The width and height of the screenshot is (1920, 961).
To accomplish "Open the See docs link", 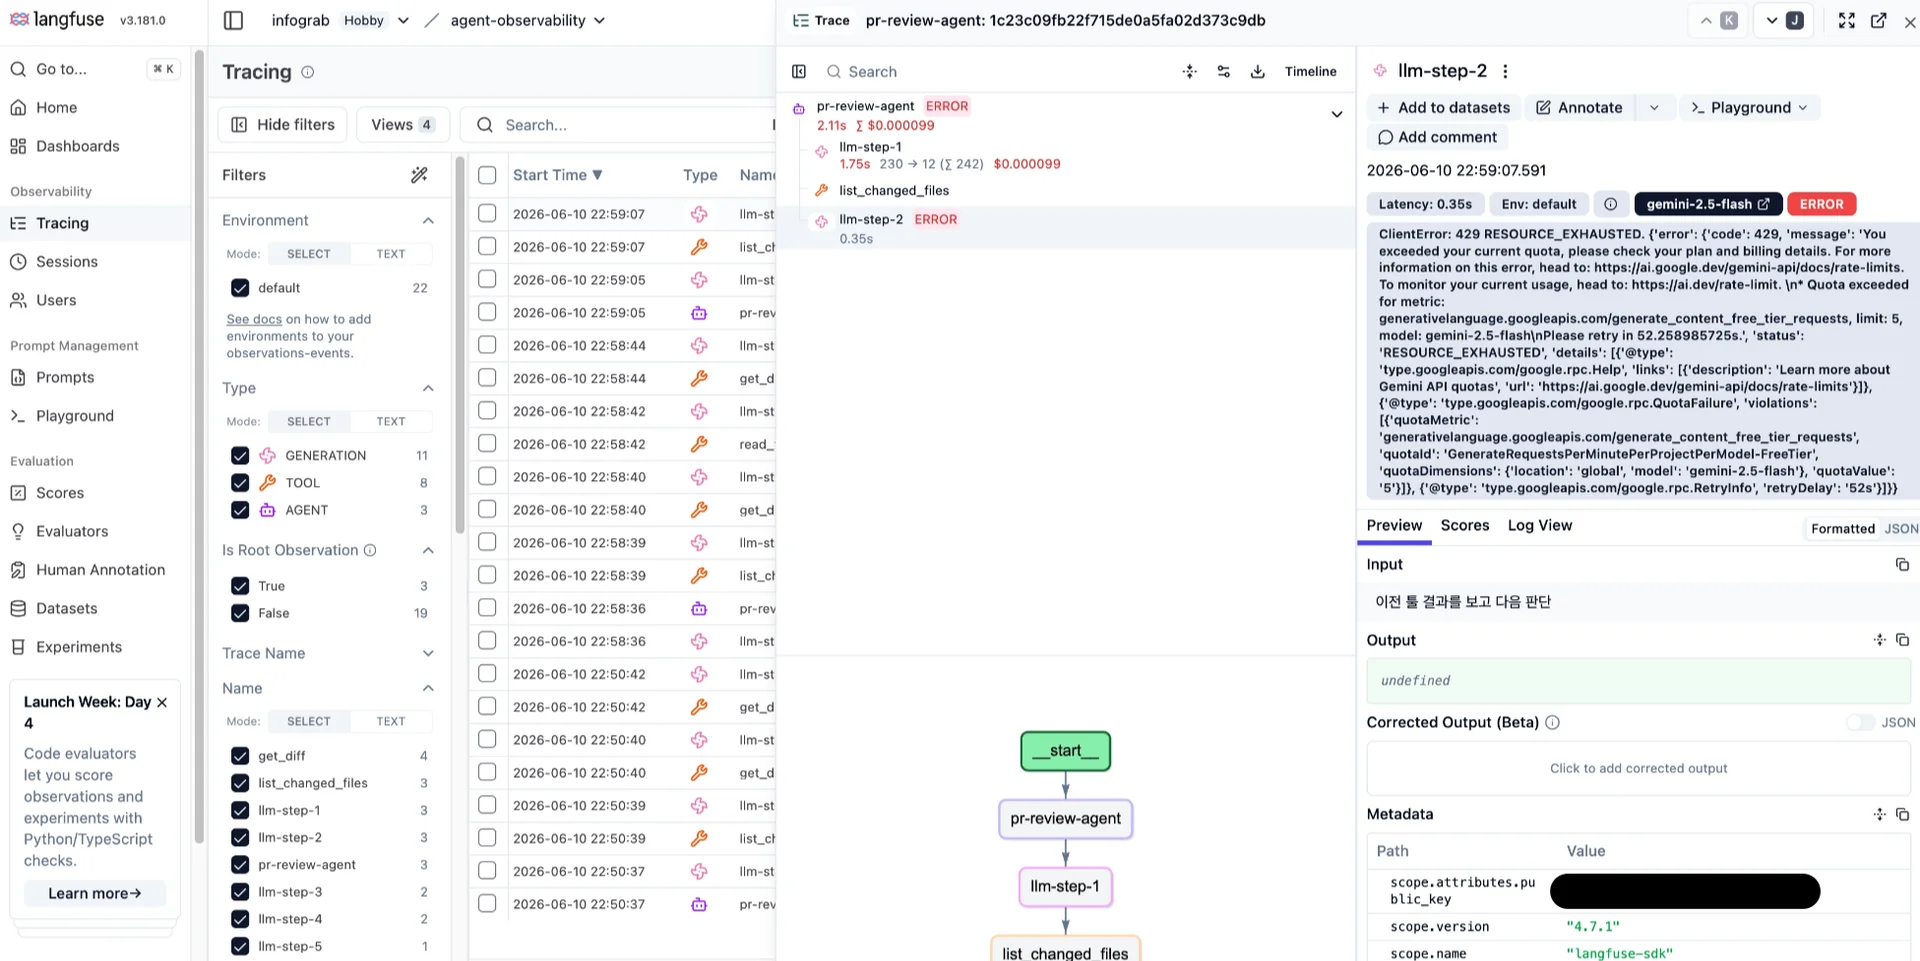I will 254,319.
